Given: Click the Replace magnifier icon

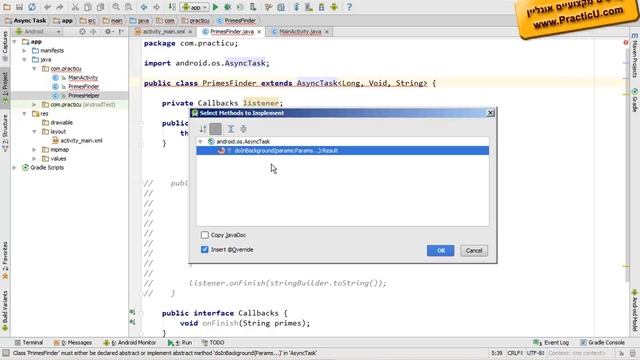Looking at the screenshot, I should pyautogui.click(x=128, y=7).
